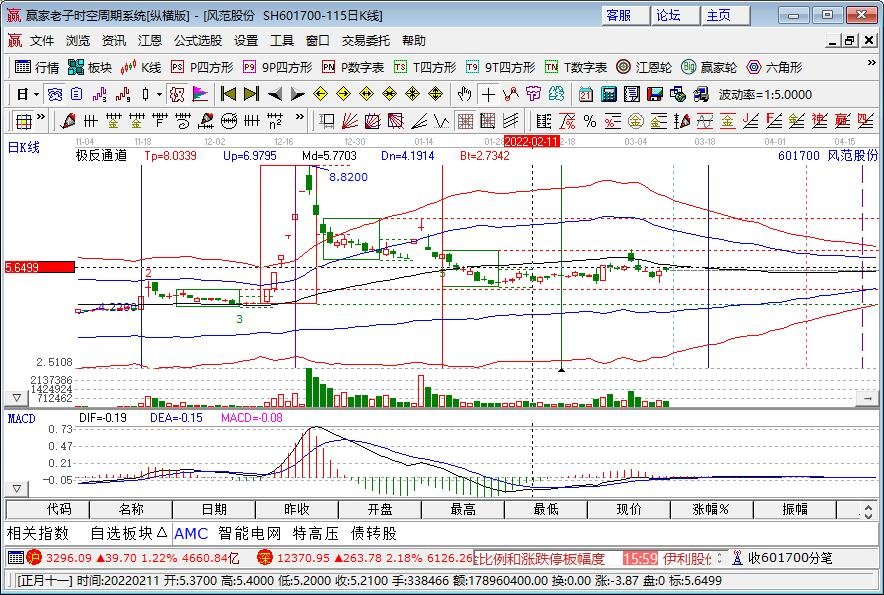The image size is (884, 595).
Task: Toggle the square grid overlay button
Action: tap(465, 121)
